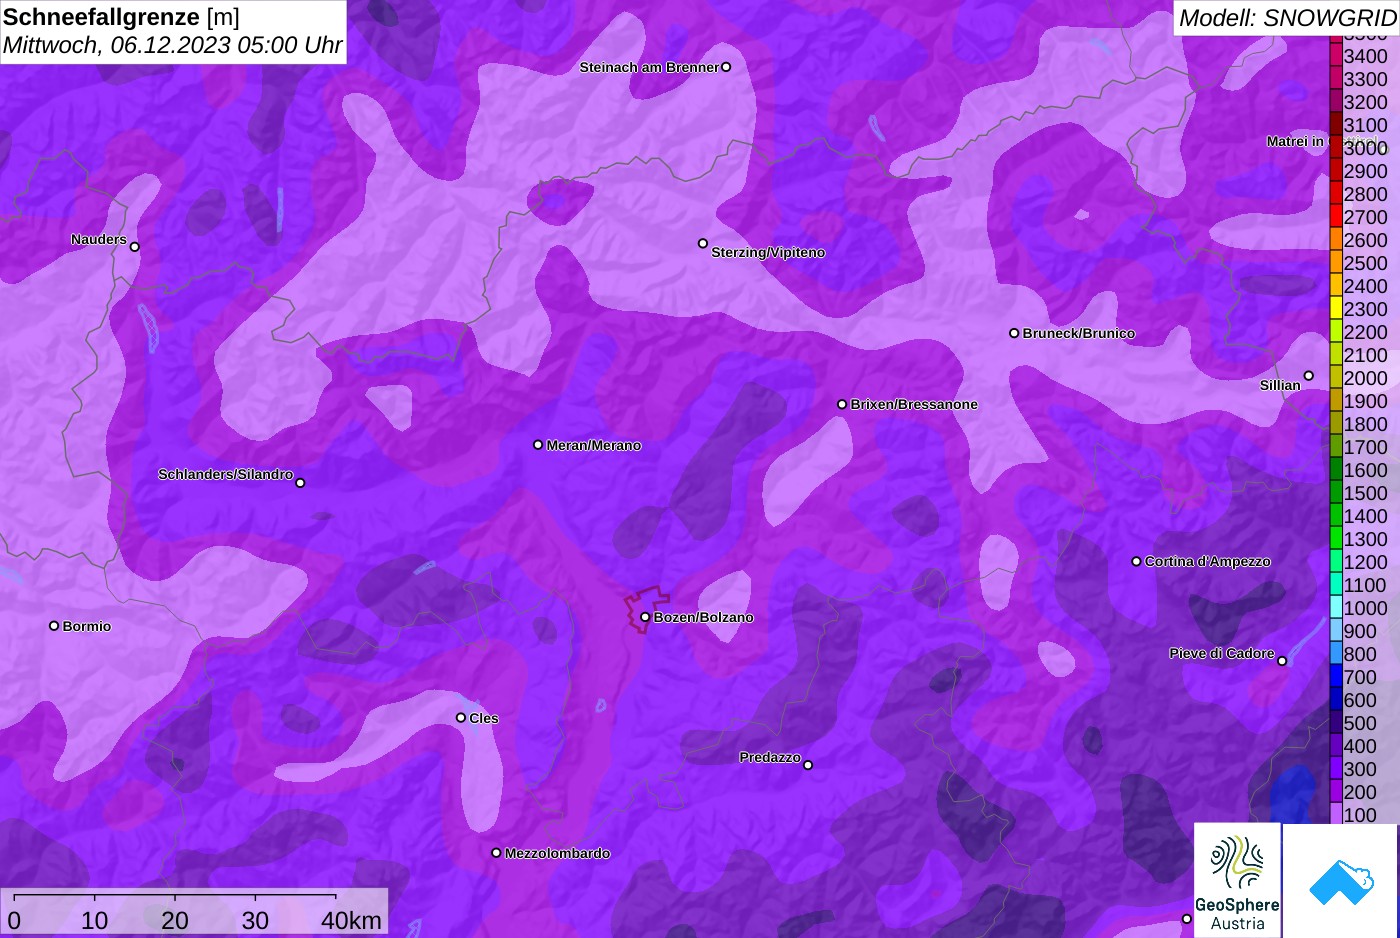The height and width of the screenshot is (938, 1400).
Task: Click the 3400 legend value
Action: click(1365, 56)
